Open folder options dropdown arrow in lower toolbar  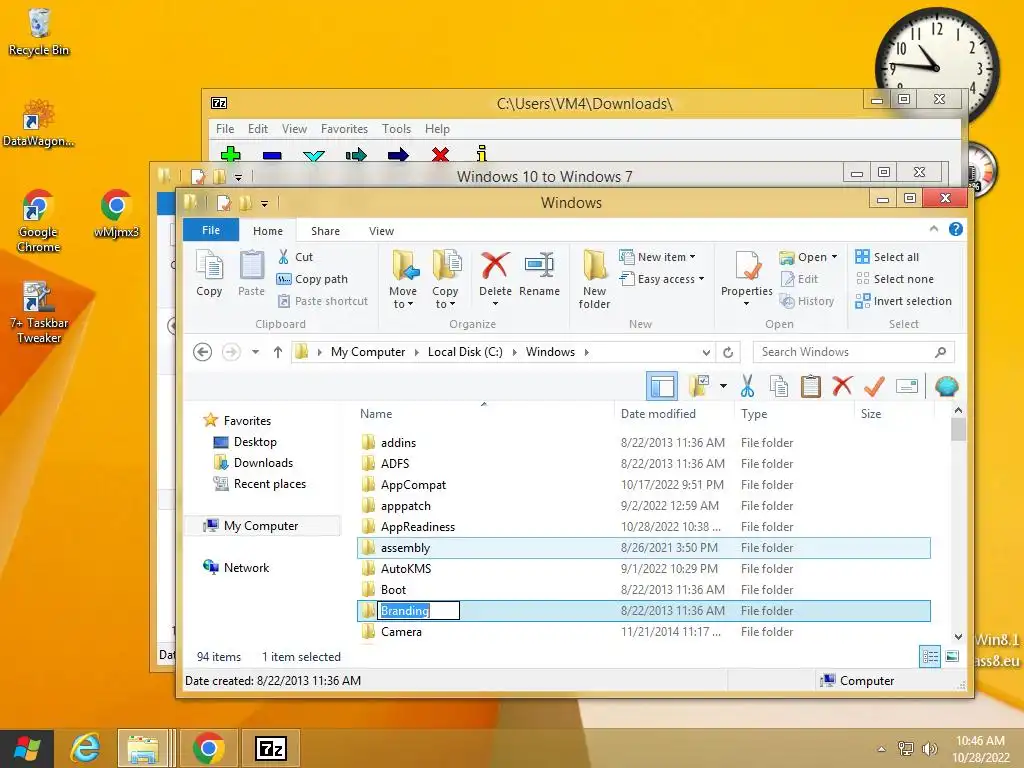pos(723,386)
